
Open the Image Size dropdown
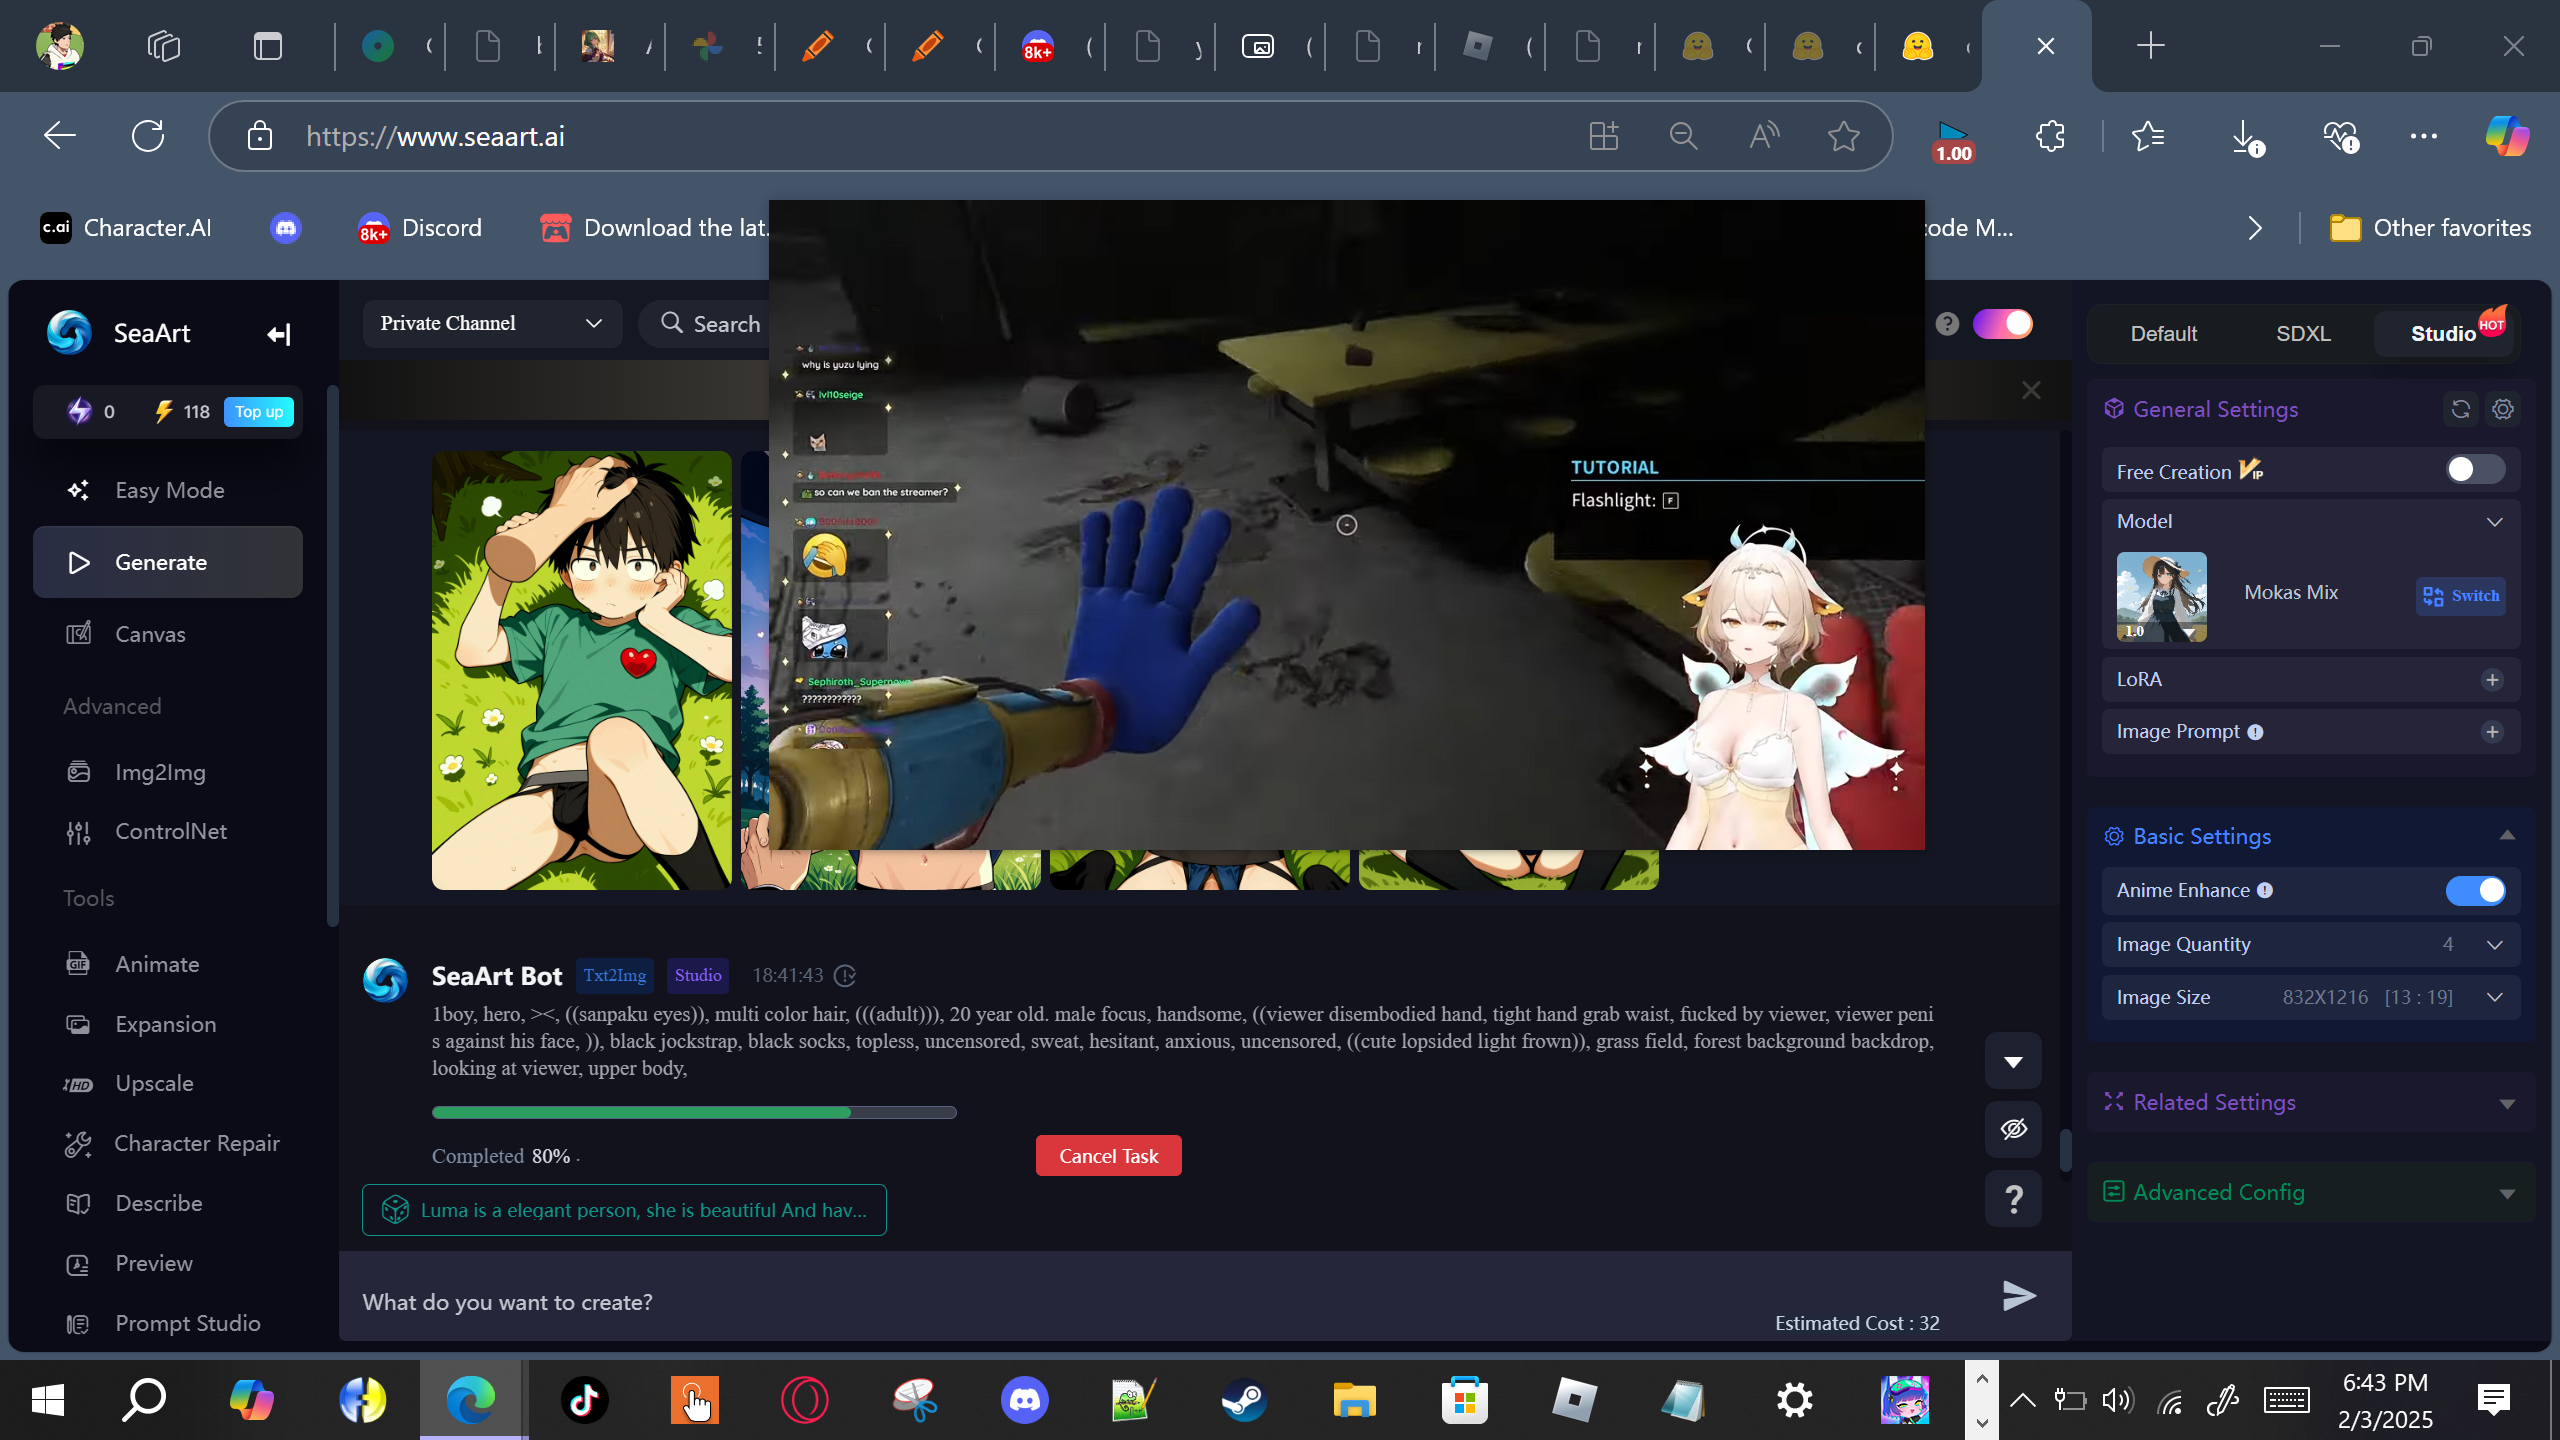(x=2310, y=997)
